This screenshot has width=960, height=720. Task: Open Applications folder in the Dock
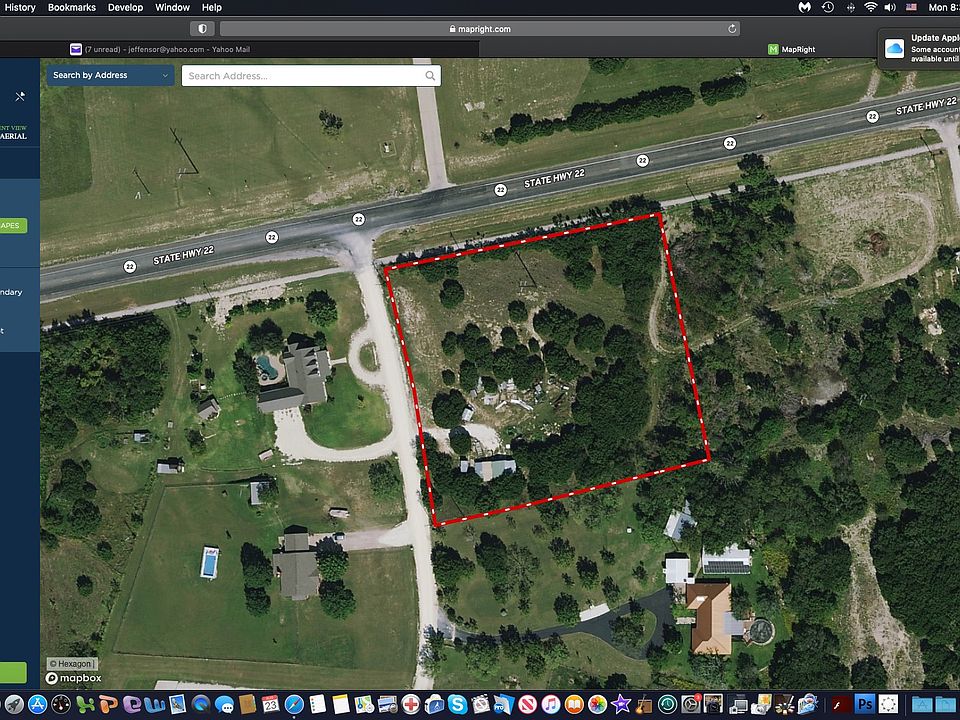(x=921, y=705)
